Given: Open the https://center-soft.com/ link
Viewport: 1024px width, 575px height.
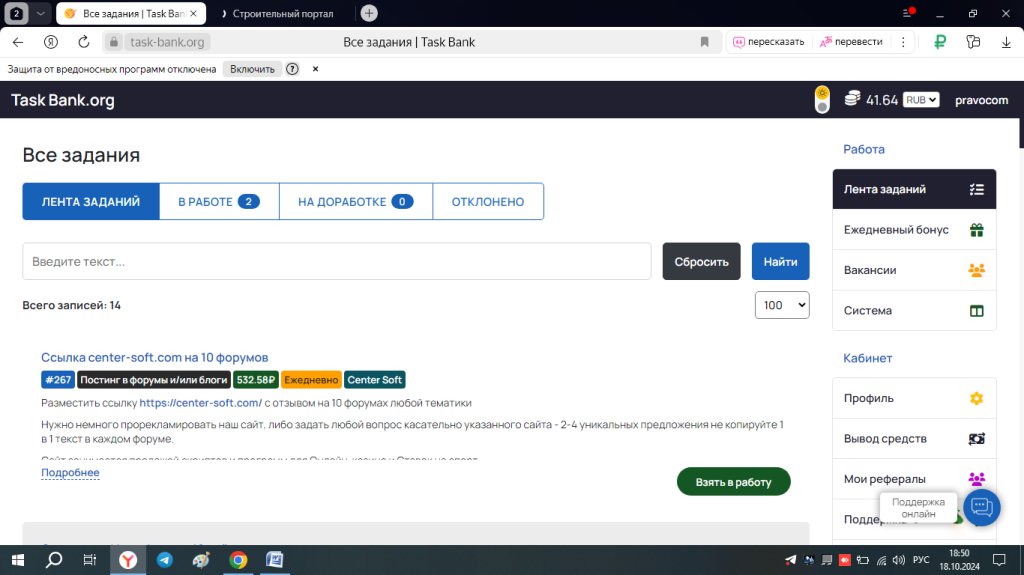Looking at the screenshot, I should [200, 402].
